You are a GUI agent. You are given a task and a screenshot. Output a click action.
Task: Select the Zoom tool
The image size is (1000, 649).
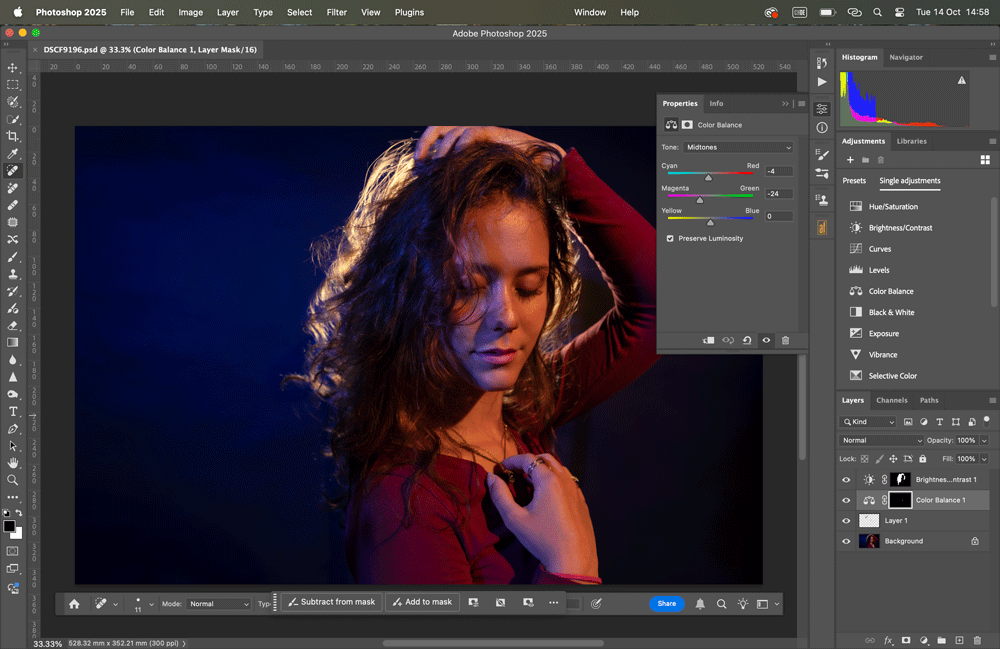coord(13,478)
